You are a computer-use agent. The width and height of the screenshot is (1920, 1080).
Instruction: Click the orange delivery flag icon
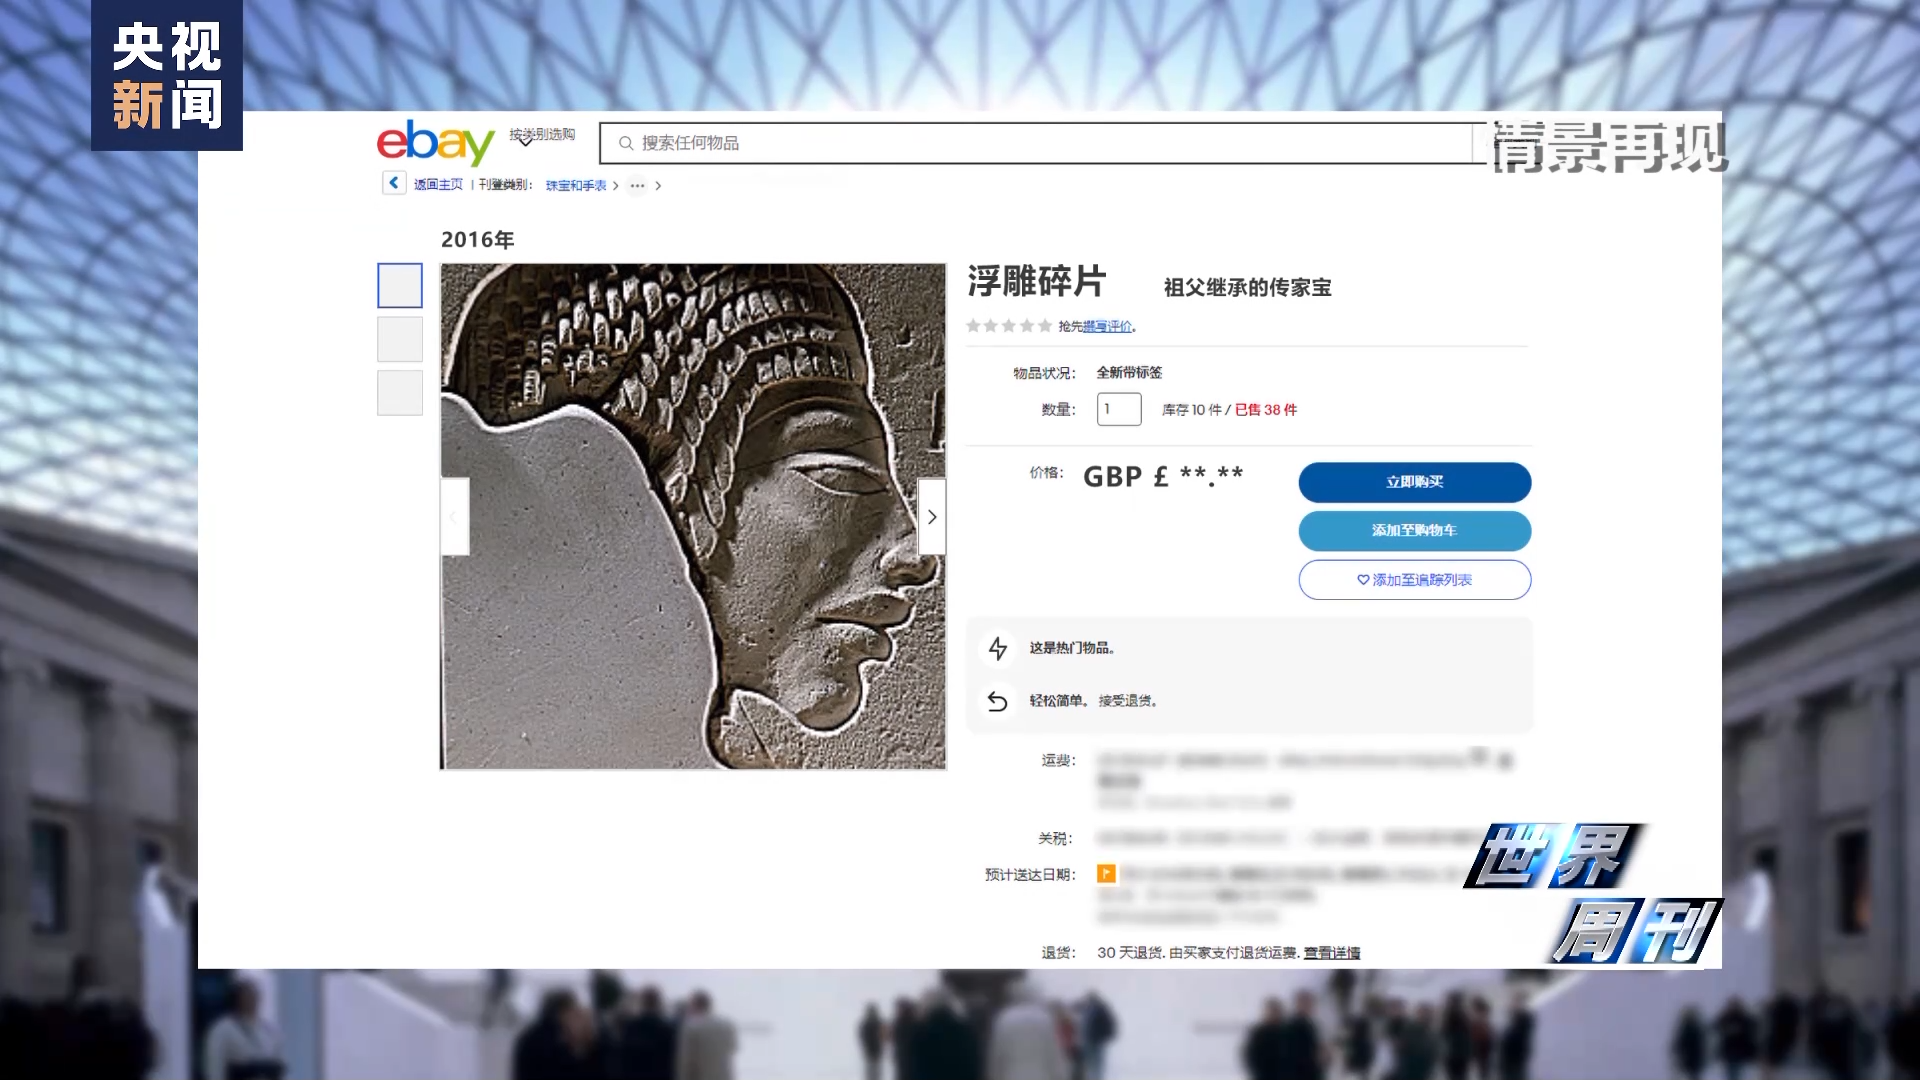click(1106, 874)
